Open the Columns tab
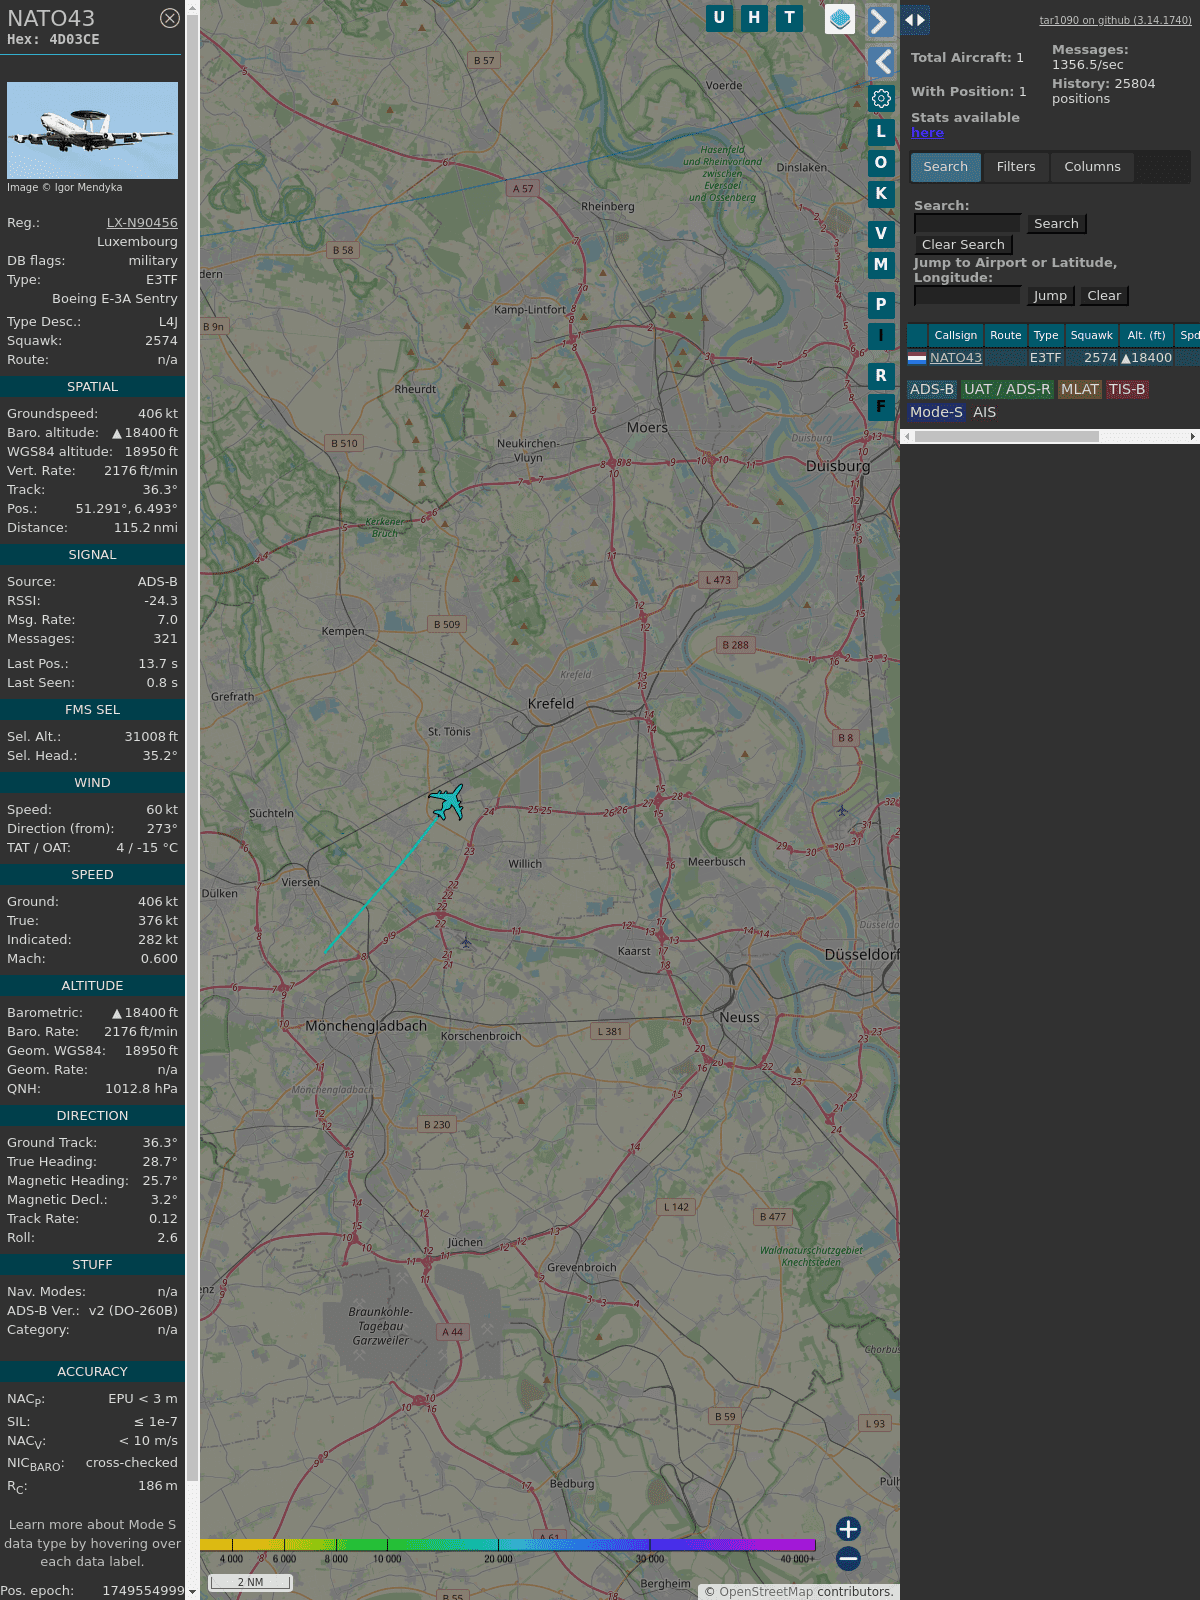1200x1600 pixels. click(1092, 167)
